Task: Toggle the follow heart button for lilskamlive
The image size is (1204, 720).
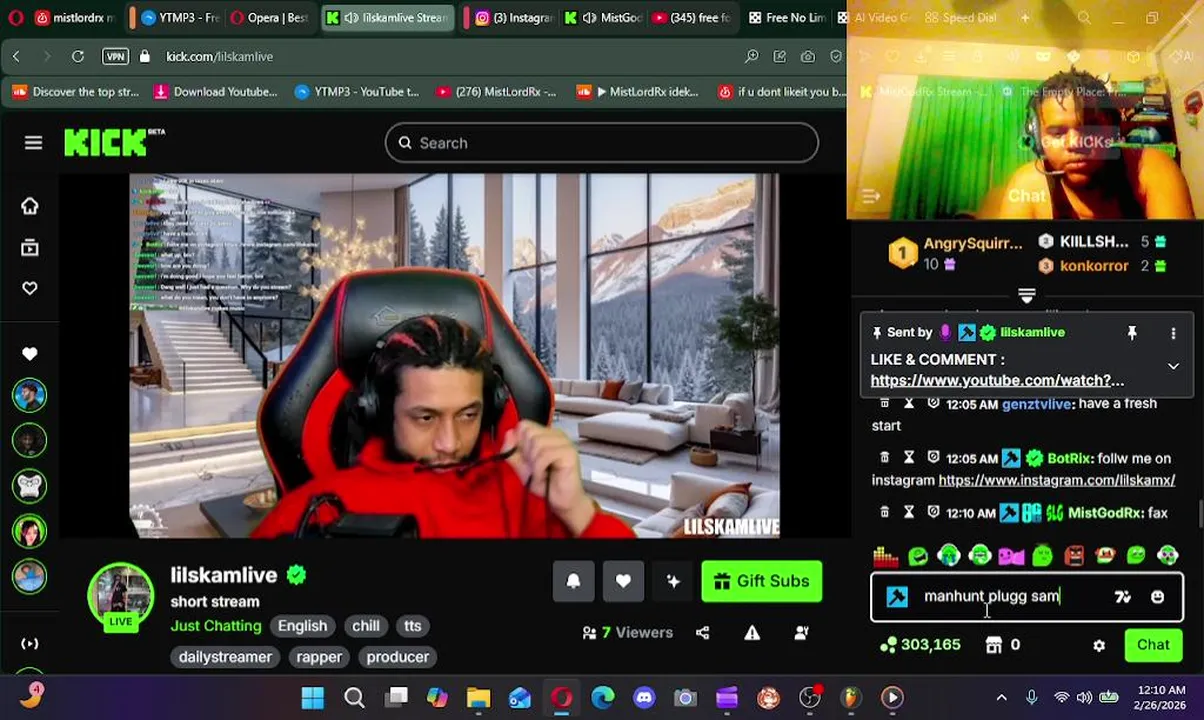Action: click(x=623, y=581)
